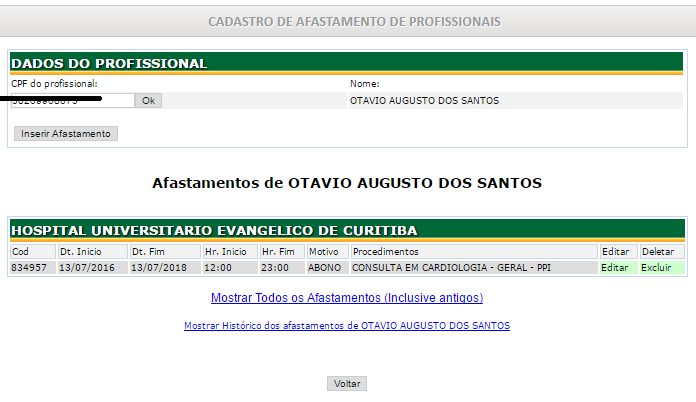
Task: Click the Hr. Fim column header
Action: [282, 252]
